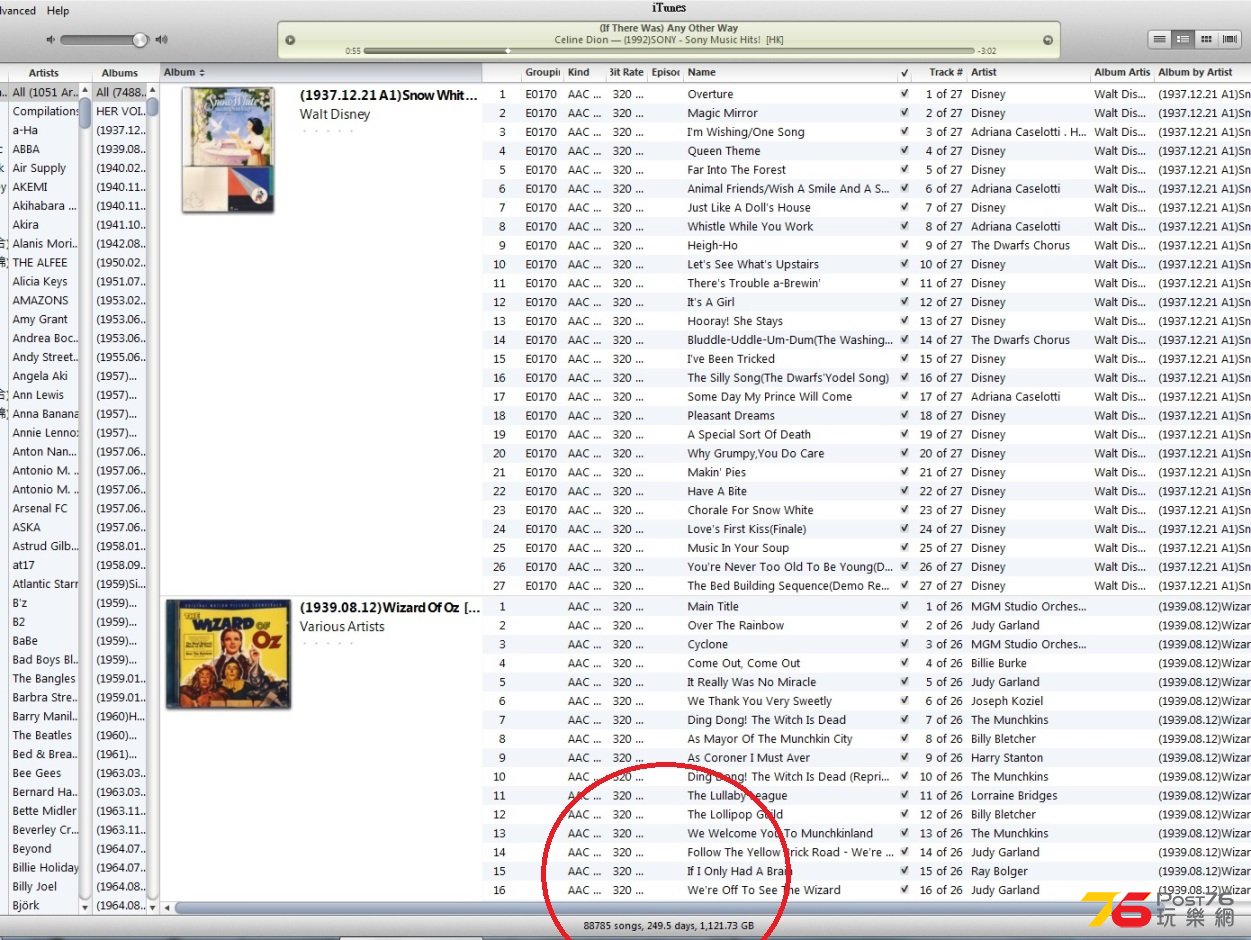Select Billy Joel in the Artists list
This screenshot has height=940, width=1251.
pyautogui.click(x=36, y=886)
